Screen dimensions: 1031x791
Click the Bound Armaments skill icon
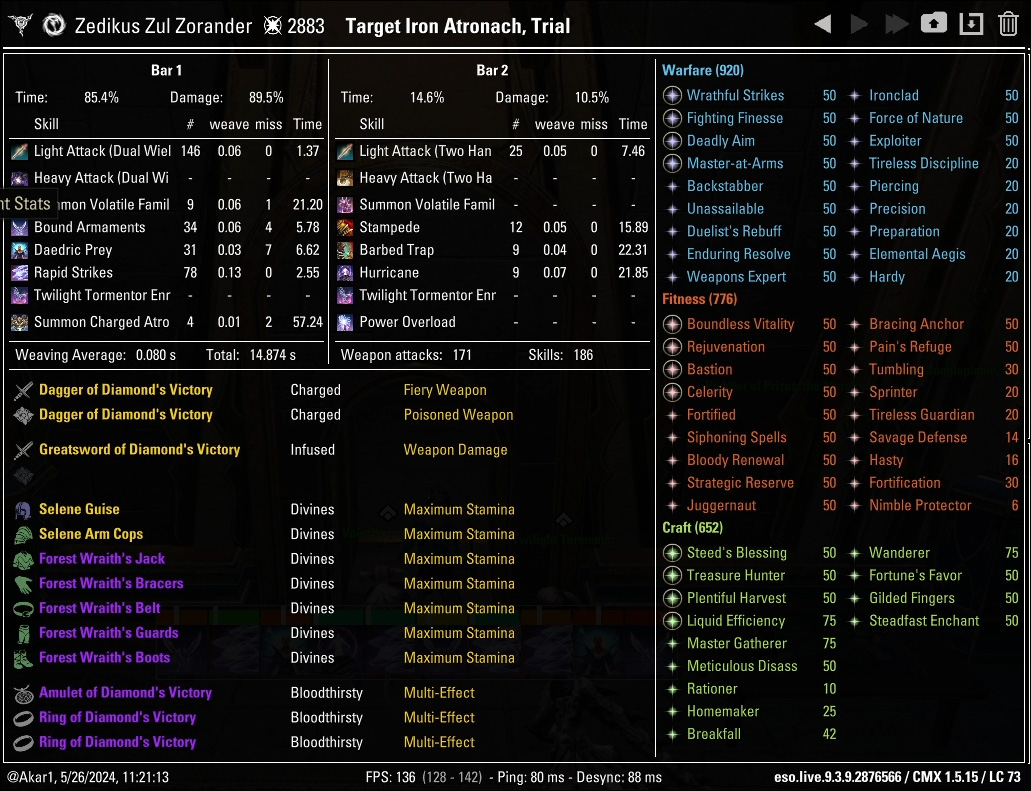20,227
